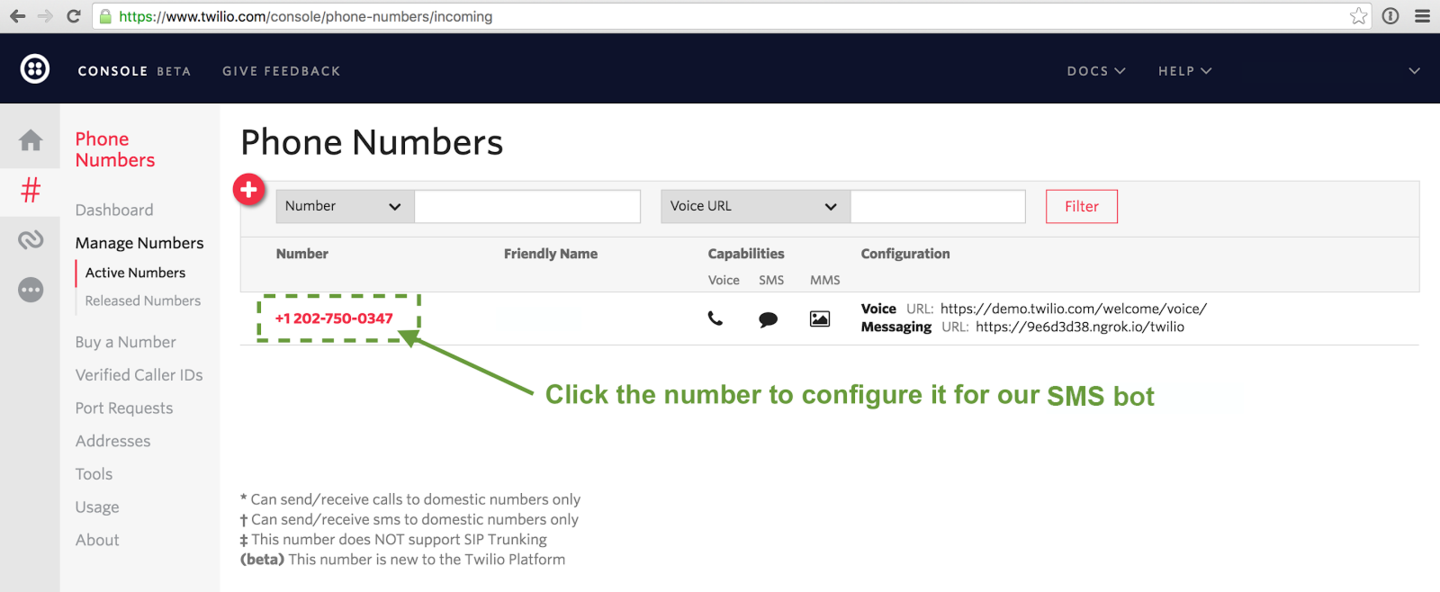Expand the HELP menu
The height and width of the screenshot is (592, 1440).
pyautogui.click(x=1185, y=71)
